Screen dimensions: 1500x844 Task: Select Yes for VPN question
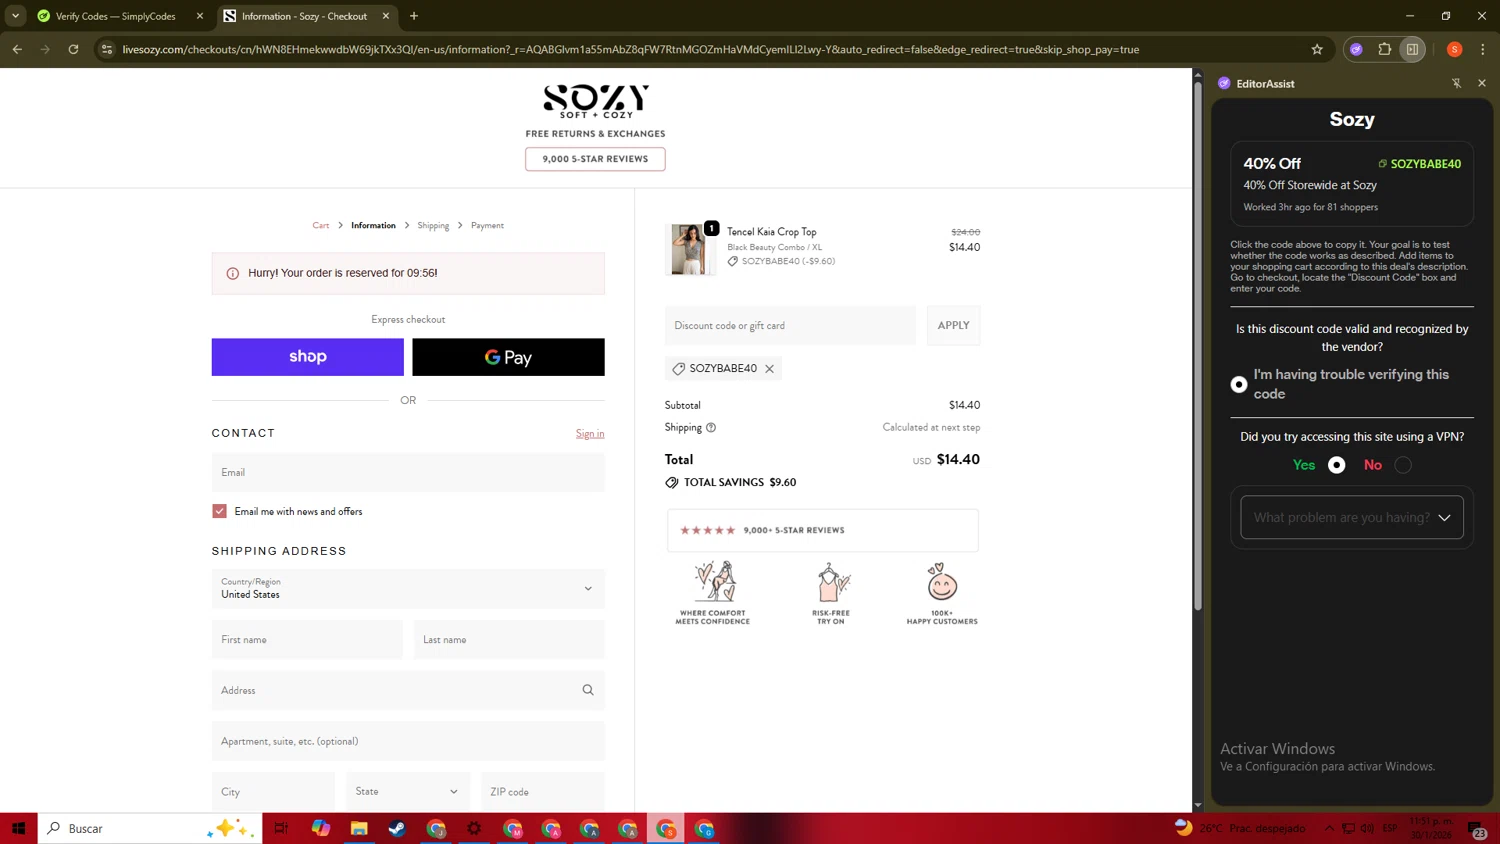point(1336,465)
